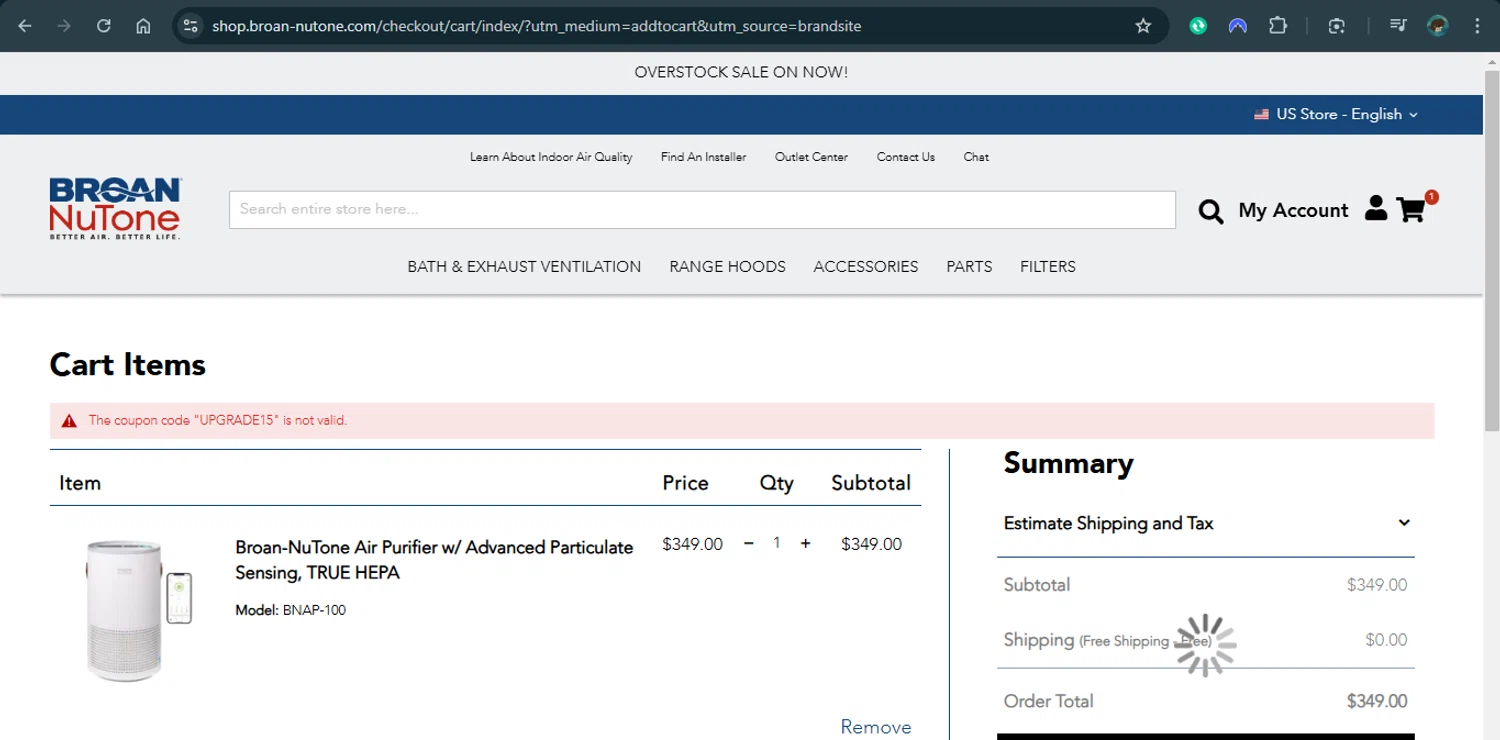Go to browser home page
Image resolution: width=1500 pixels, height=740 pixels.
[143, 26]
